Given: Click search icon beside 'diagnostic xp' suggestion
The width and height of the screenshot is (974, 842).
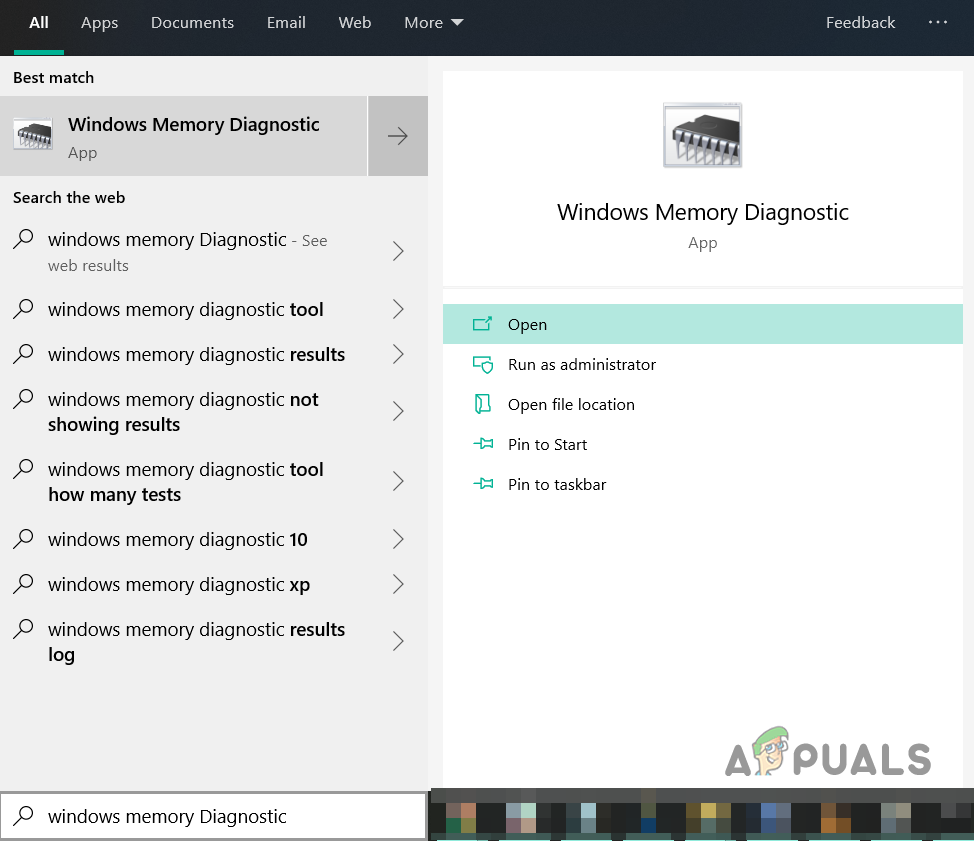Looking at the screenshot, I should pyautogui.click(x=23, y=583).
